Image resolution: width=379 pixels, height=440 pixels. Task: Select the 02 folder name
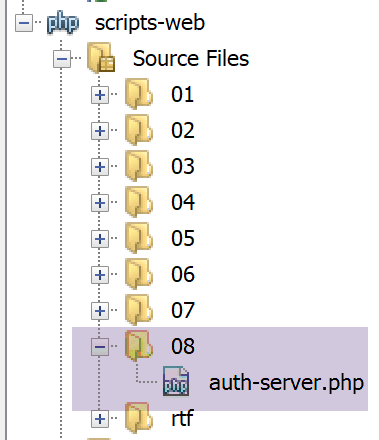coord(183,131)
